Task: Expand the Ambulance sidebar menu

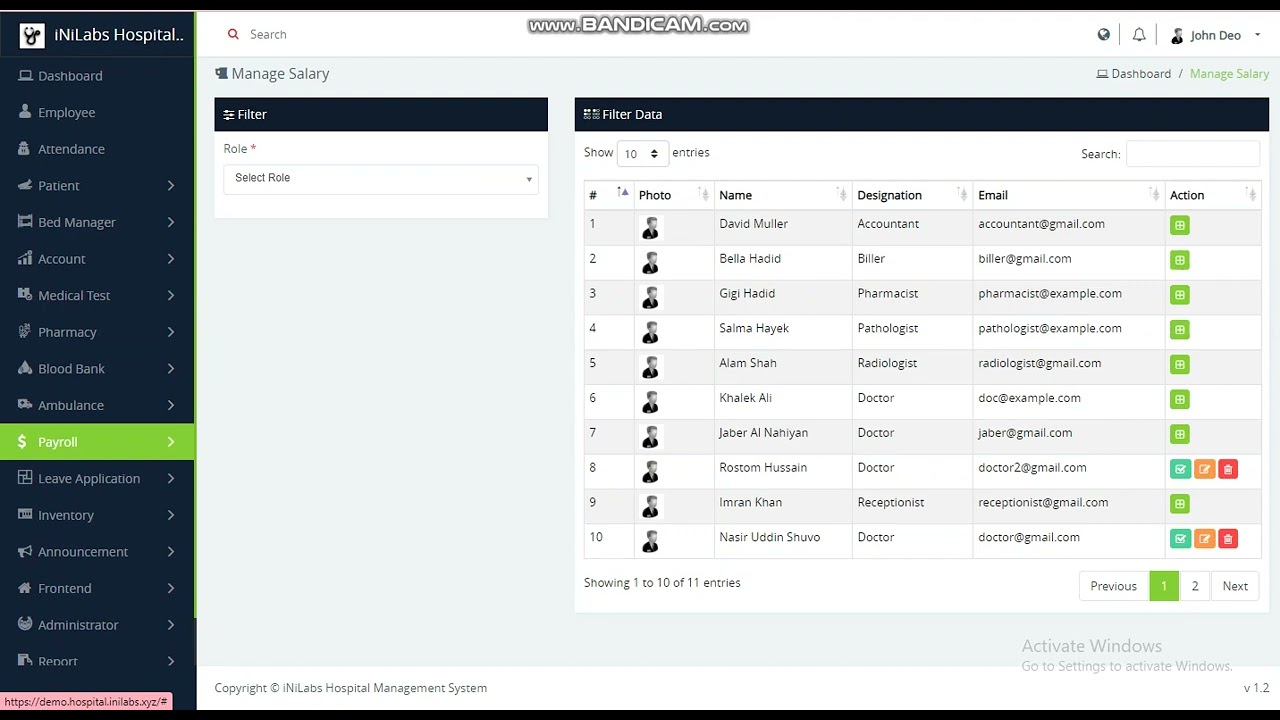Action: 97,405
